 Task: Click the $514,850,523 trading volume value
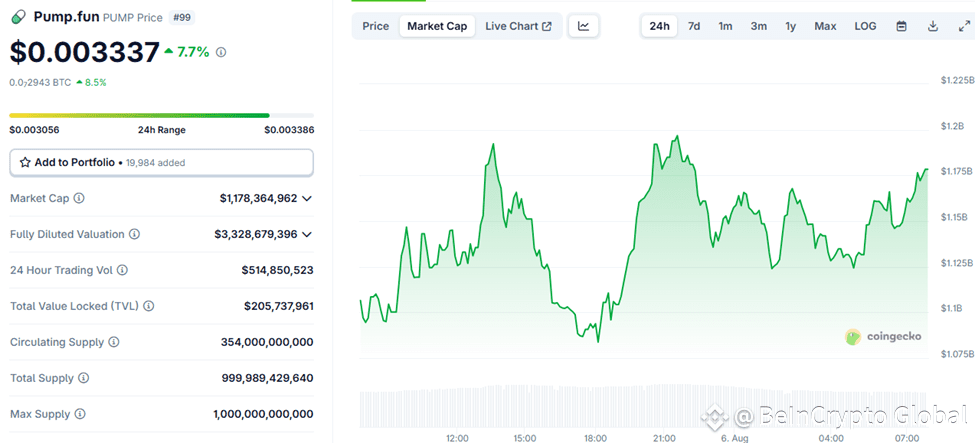pos(277,271)
